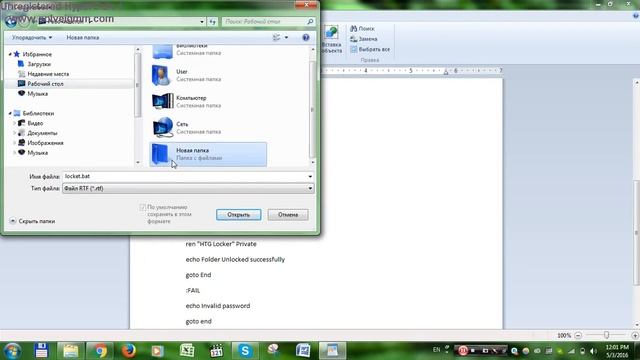Expand the Изображения library node

click(15, 143)
